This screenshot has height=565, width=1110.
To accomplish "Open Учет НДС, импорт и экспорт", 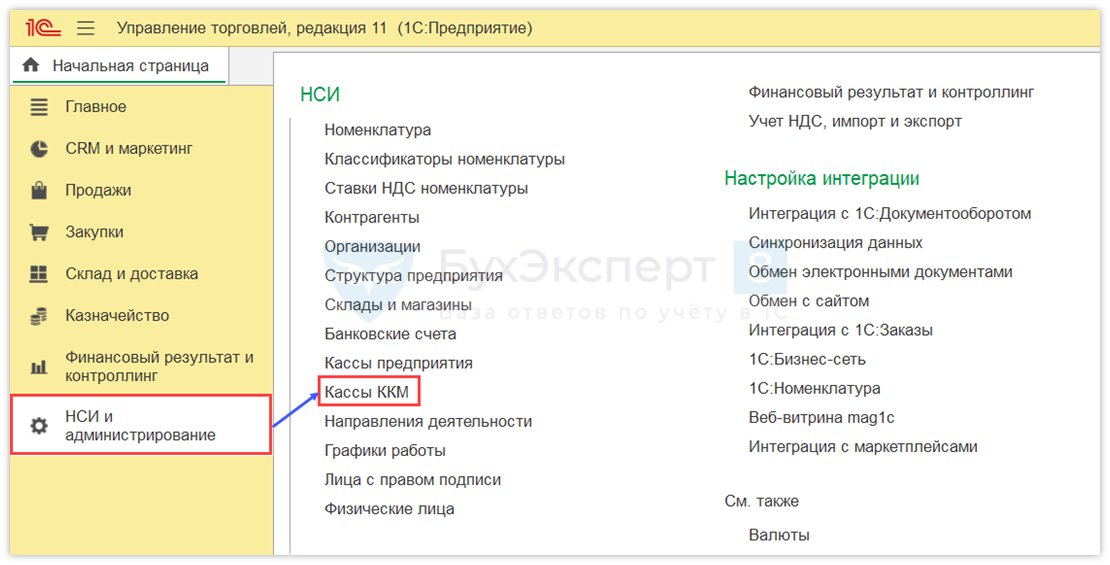I will pos(855,121).
